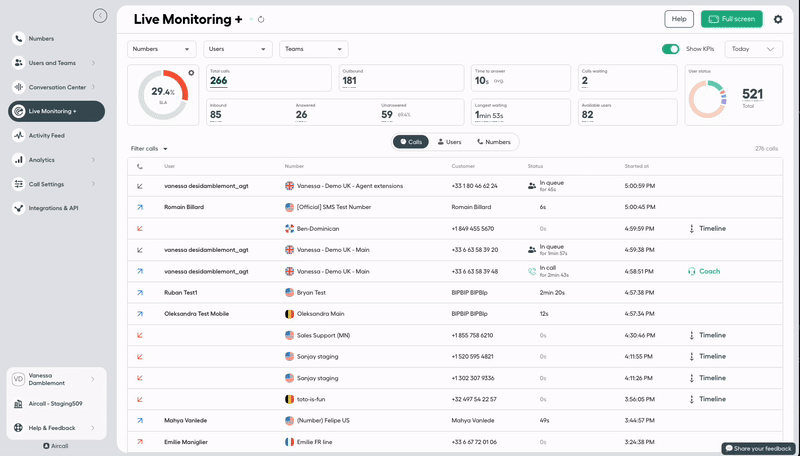Enter Full screen mode
The height and width of the screenshot is (456, 800).
731,19
